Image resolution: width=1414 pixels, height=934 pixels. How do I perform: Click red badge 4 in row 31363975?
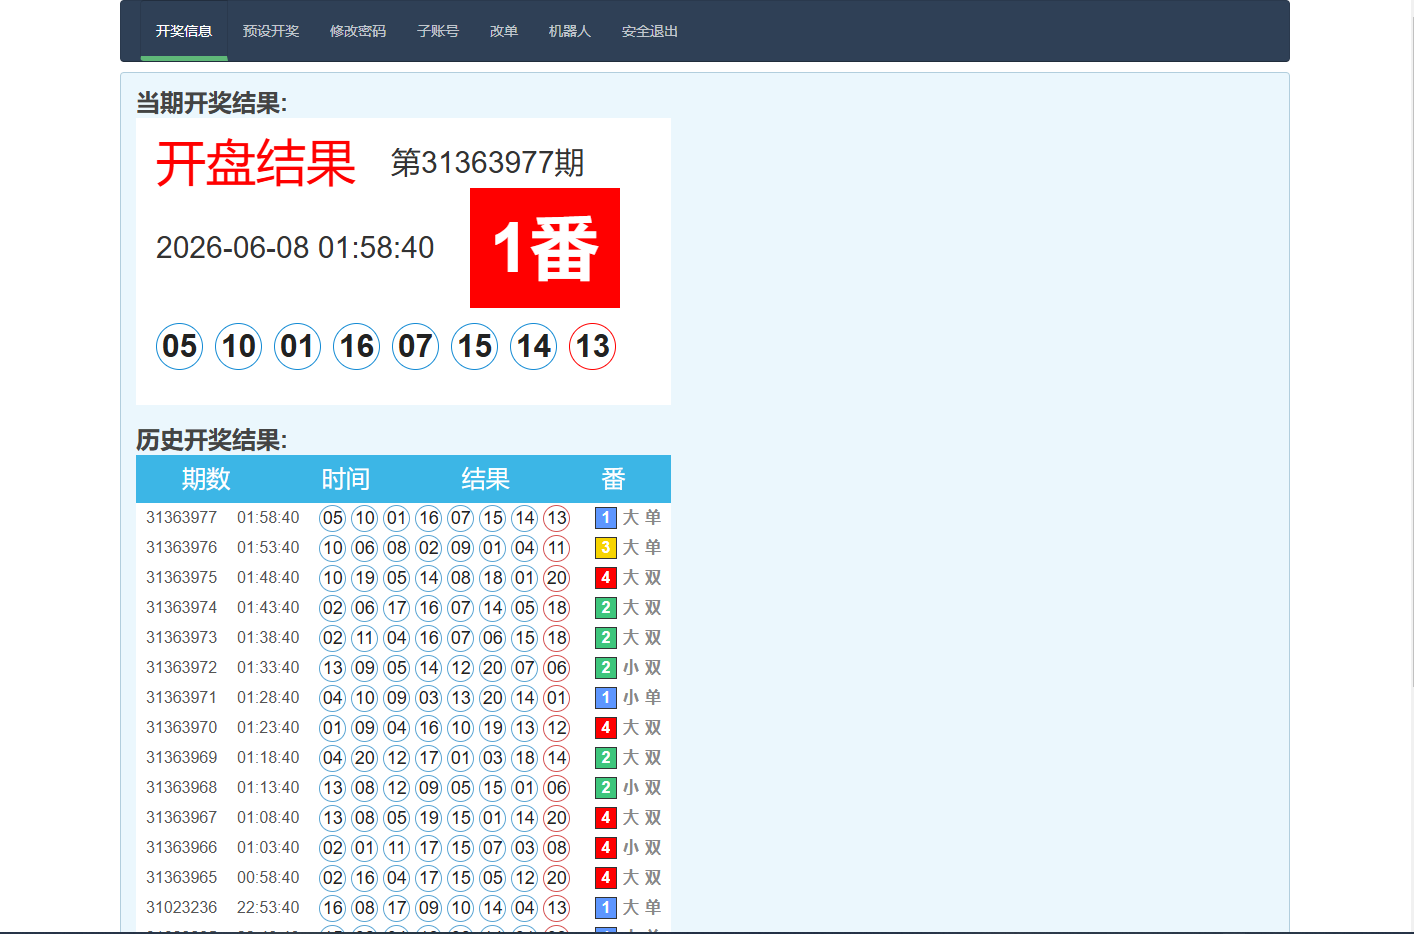pos(606,578)
